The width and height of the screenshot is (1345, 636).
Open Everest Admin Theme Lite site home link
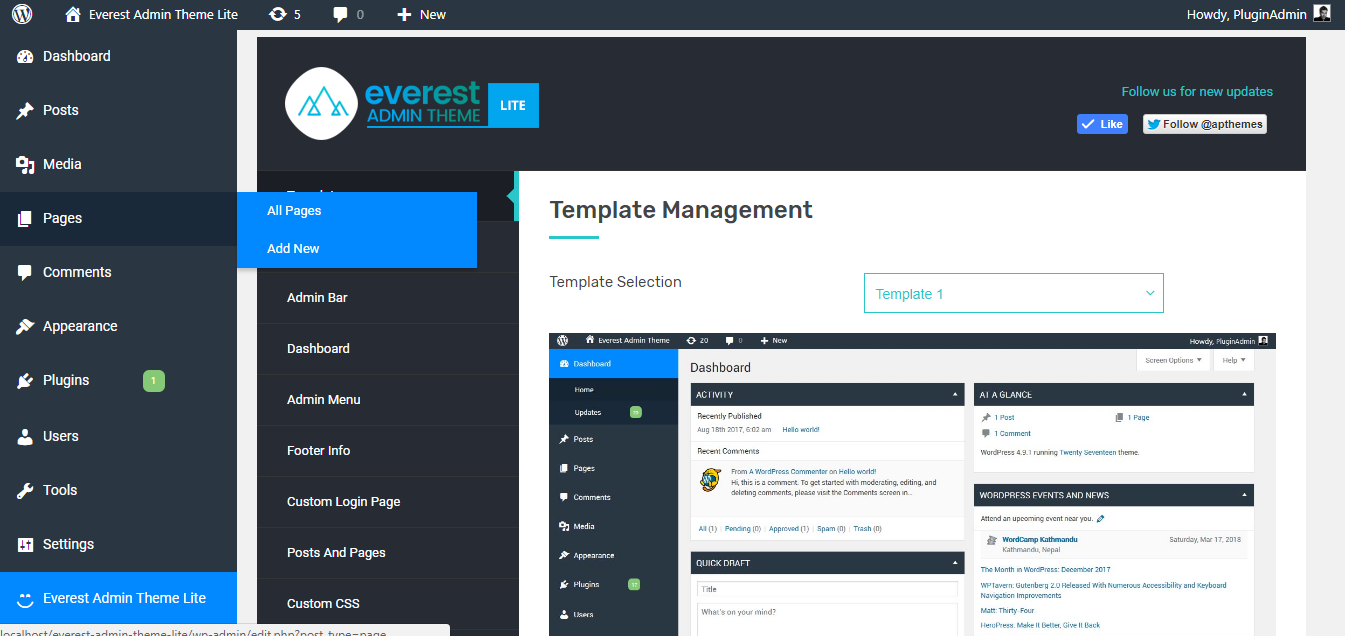(x=151, y=14)
